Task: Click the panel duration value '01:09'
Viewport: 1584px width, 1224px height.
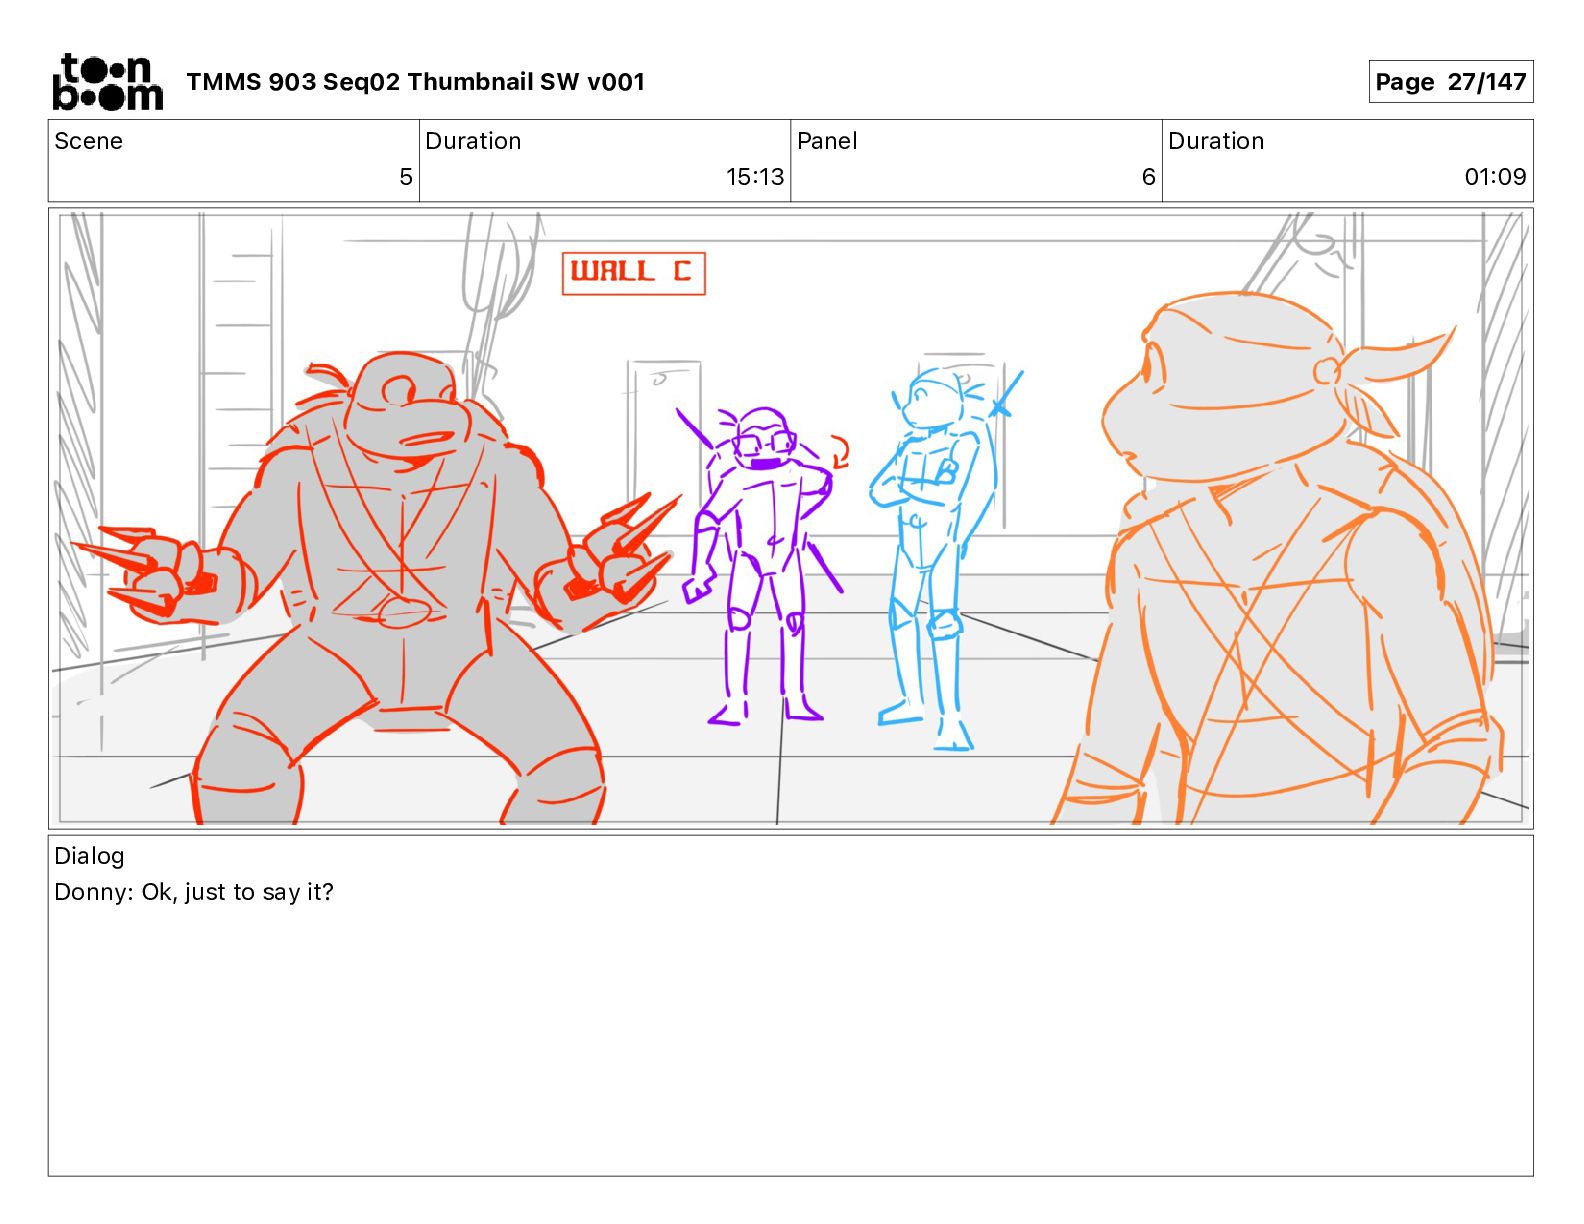Action: 1495,177
